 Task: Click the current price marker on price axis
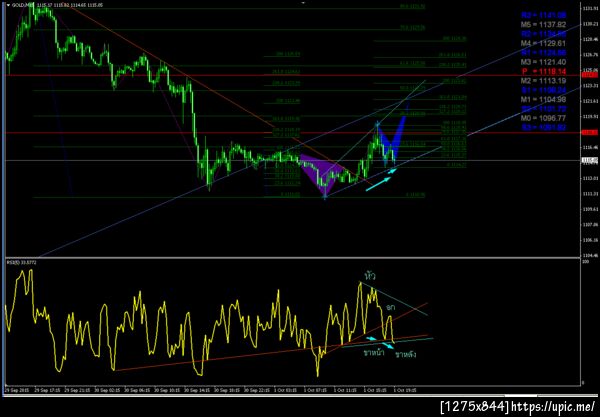(x=589, y=160)
